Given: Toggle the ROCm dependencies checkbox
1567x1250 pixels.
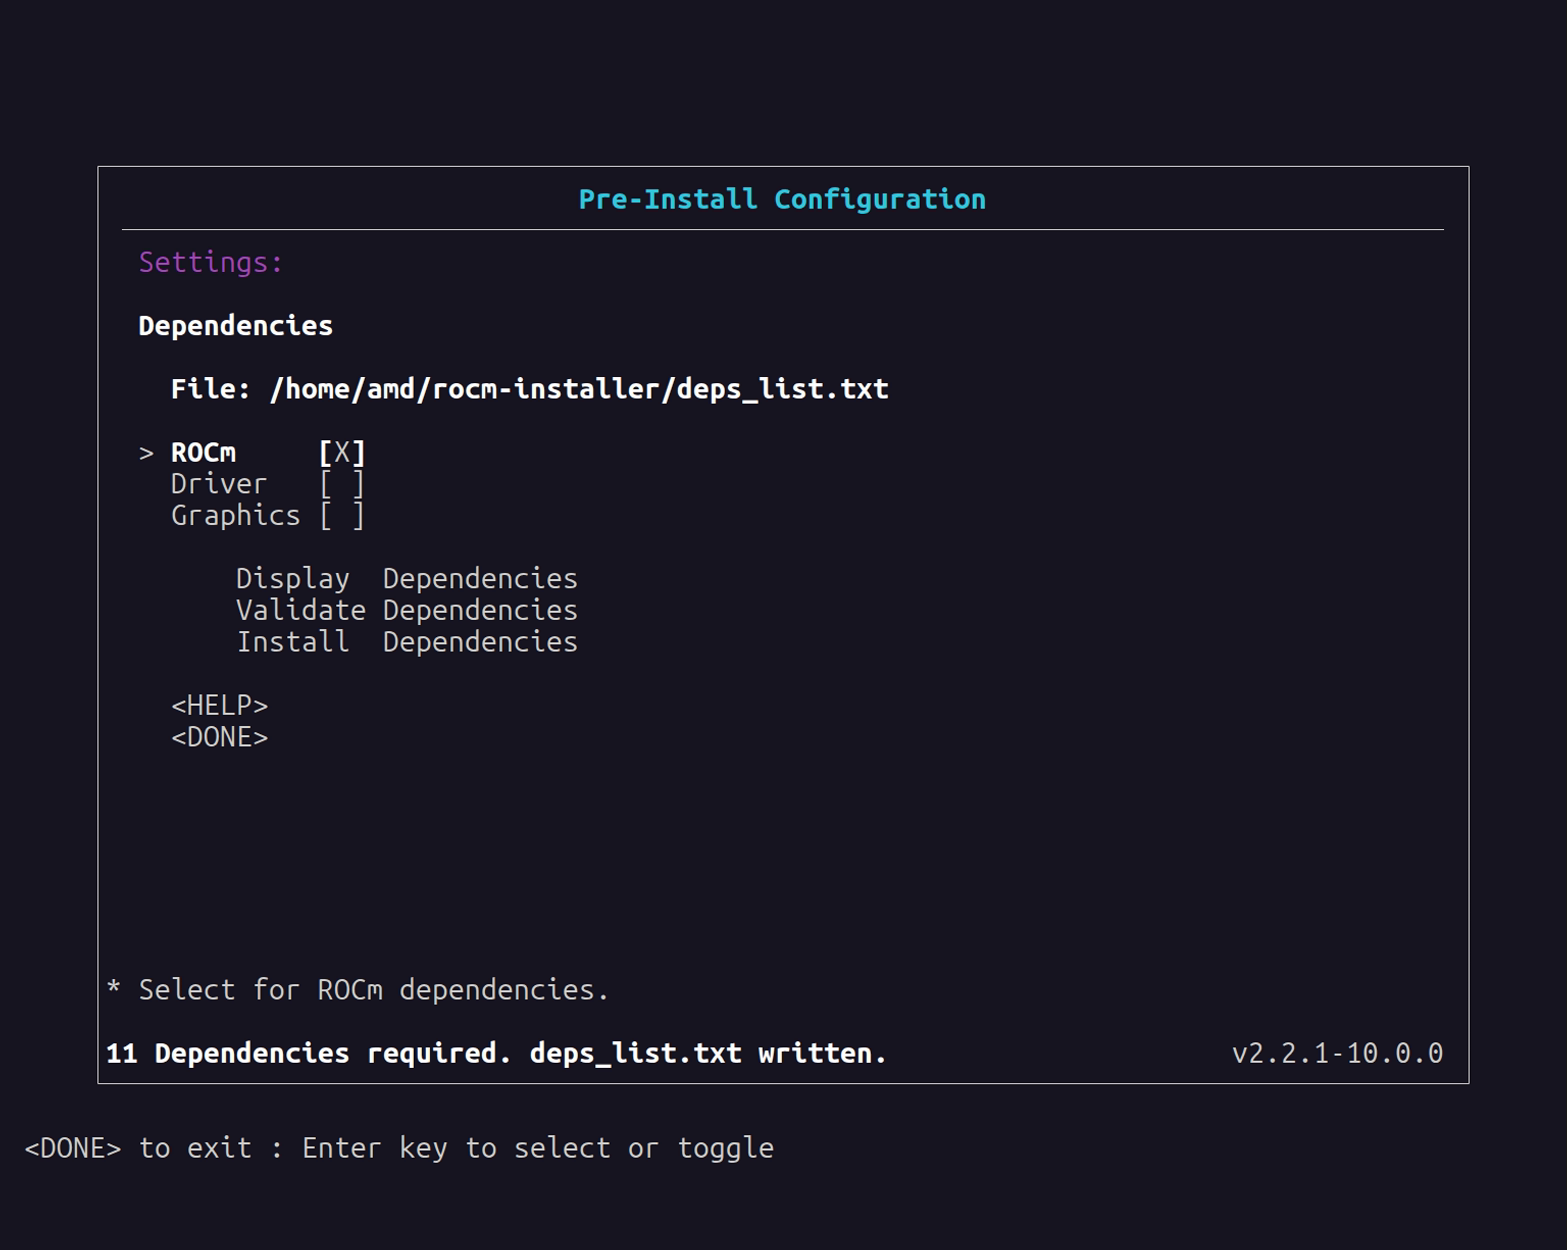Looking at the screenshot, I should coord(342,453).
